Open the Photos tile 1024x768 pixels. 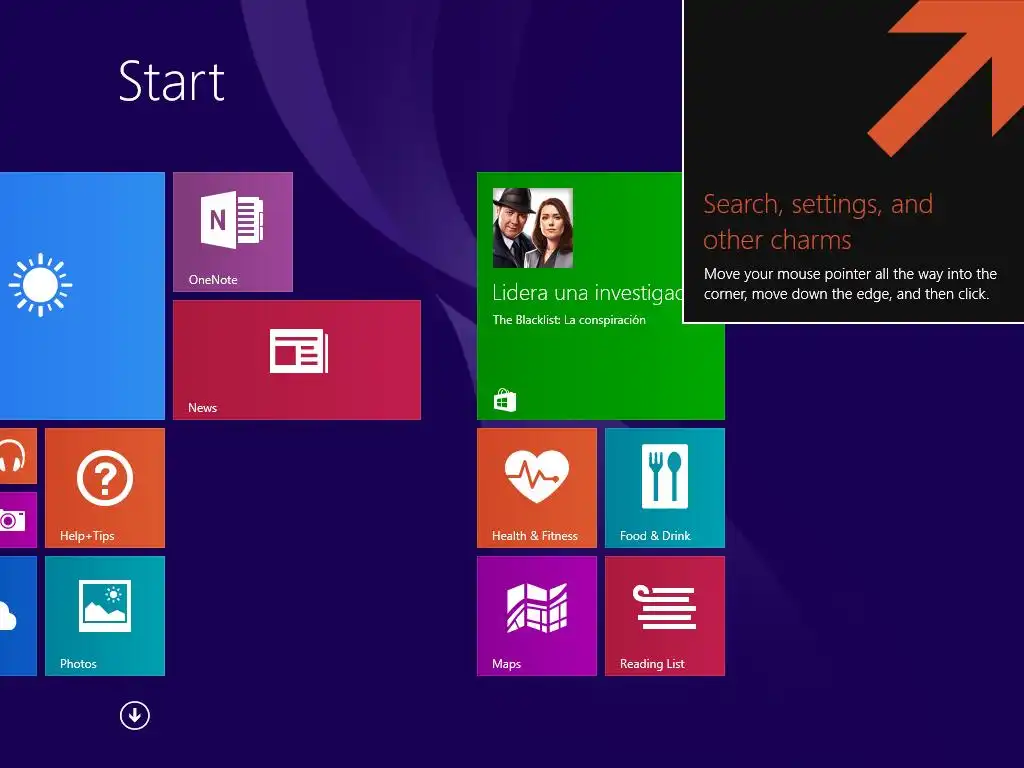click(x=104, y=616)
